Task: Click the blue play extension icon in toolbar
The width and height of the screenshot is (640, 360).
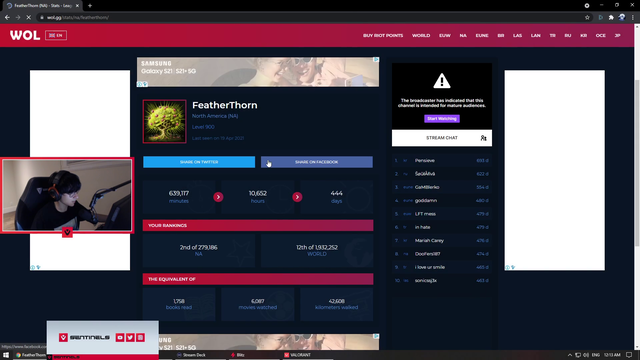Action: [x=600, y=18]
